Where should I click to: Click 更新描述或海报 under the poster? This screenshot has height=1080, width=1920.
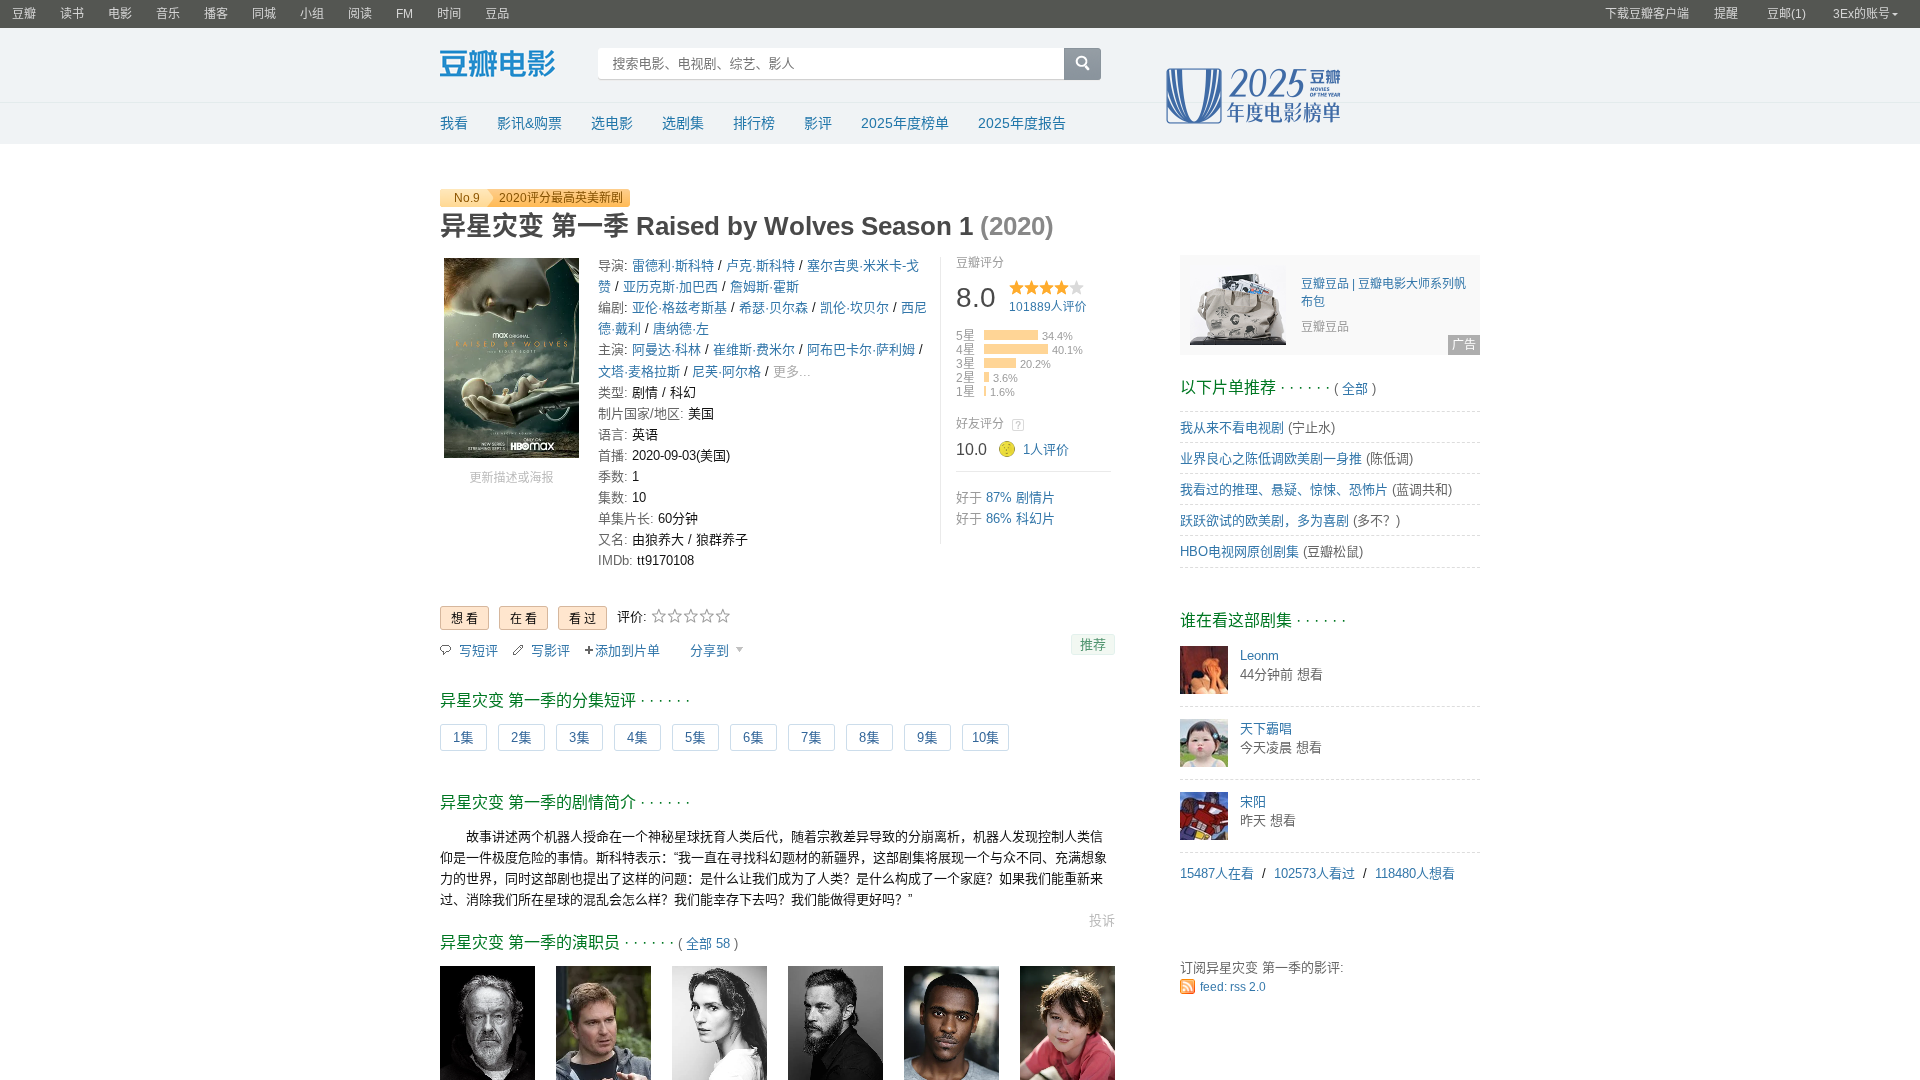(x=511, y=478)
